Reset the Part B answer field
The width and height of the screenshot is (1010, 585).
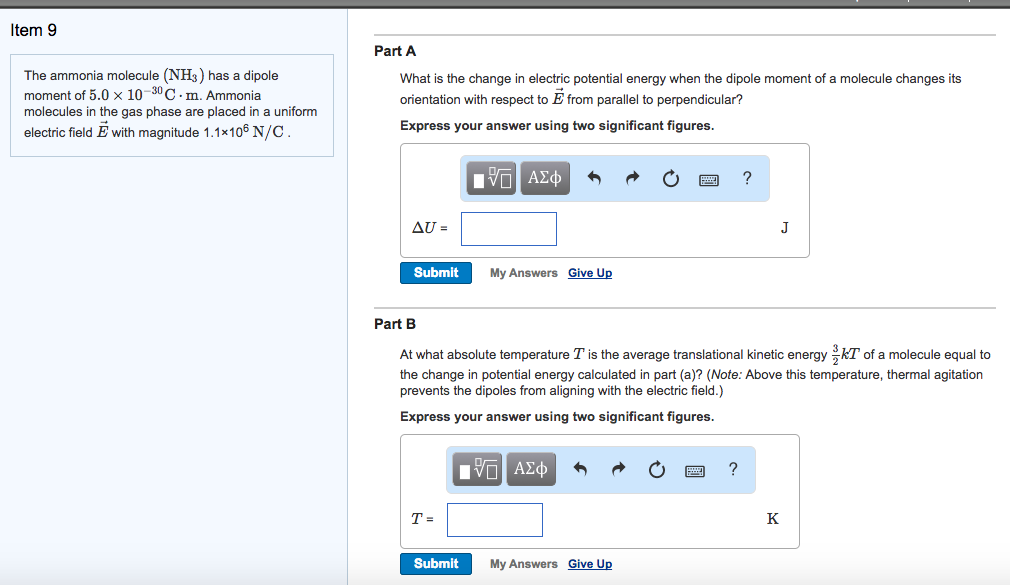click(x=656, y=469)
